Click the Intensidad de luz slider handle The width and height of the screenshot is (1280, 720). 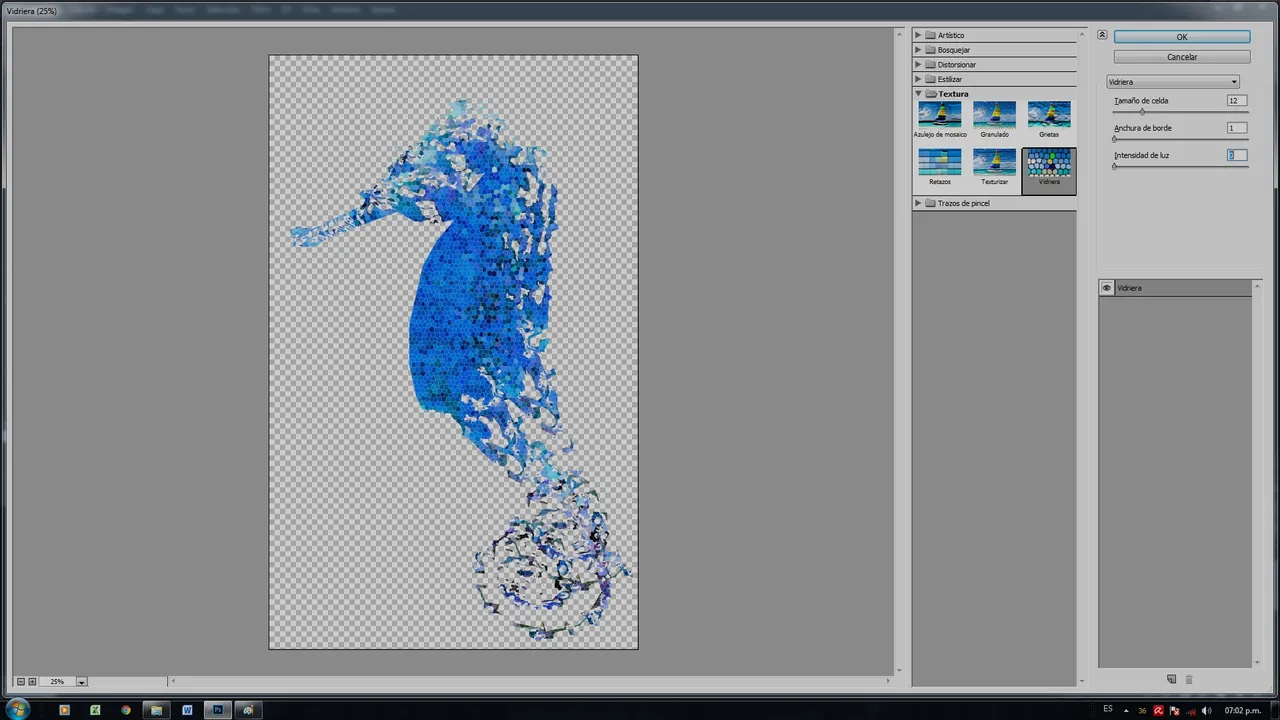click(x=1115, y=165)
